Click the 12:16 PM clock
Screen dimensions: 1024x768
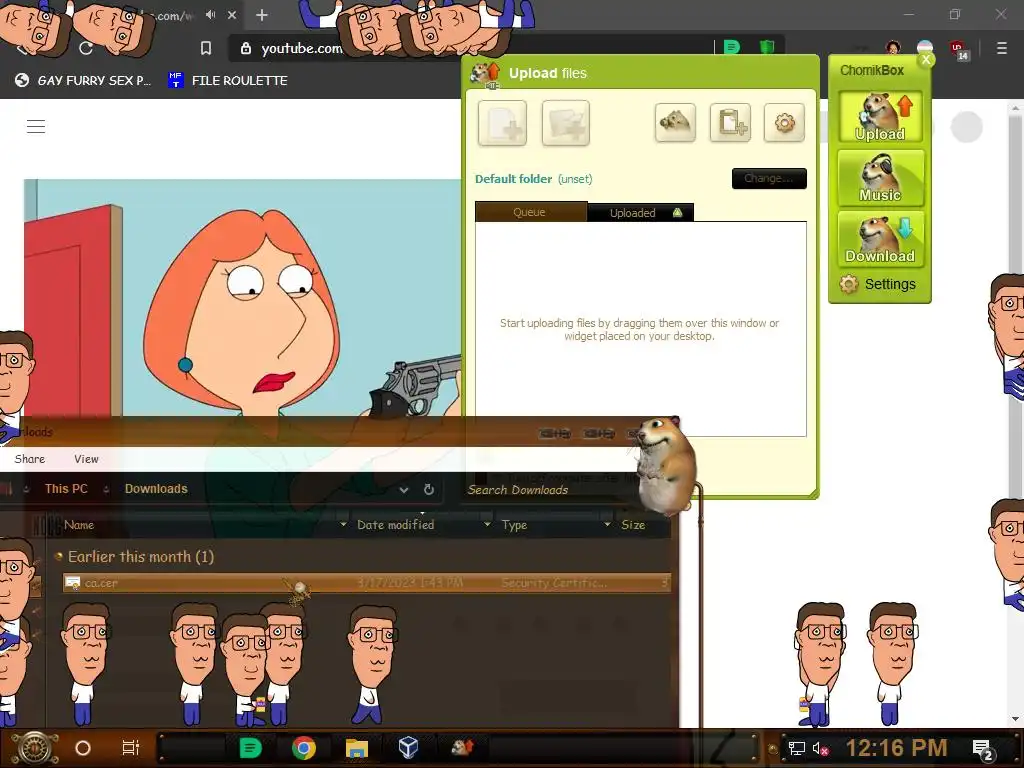click(897, 748)
